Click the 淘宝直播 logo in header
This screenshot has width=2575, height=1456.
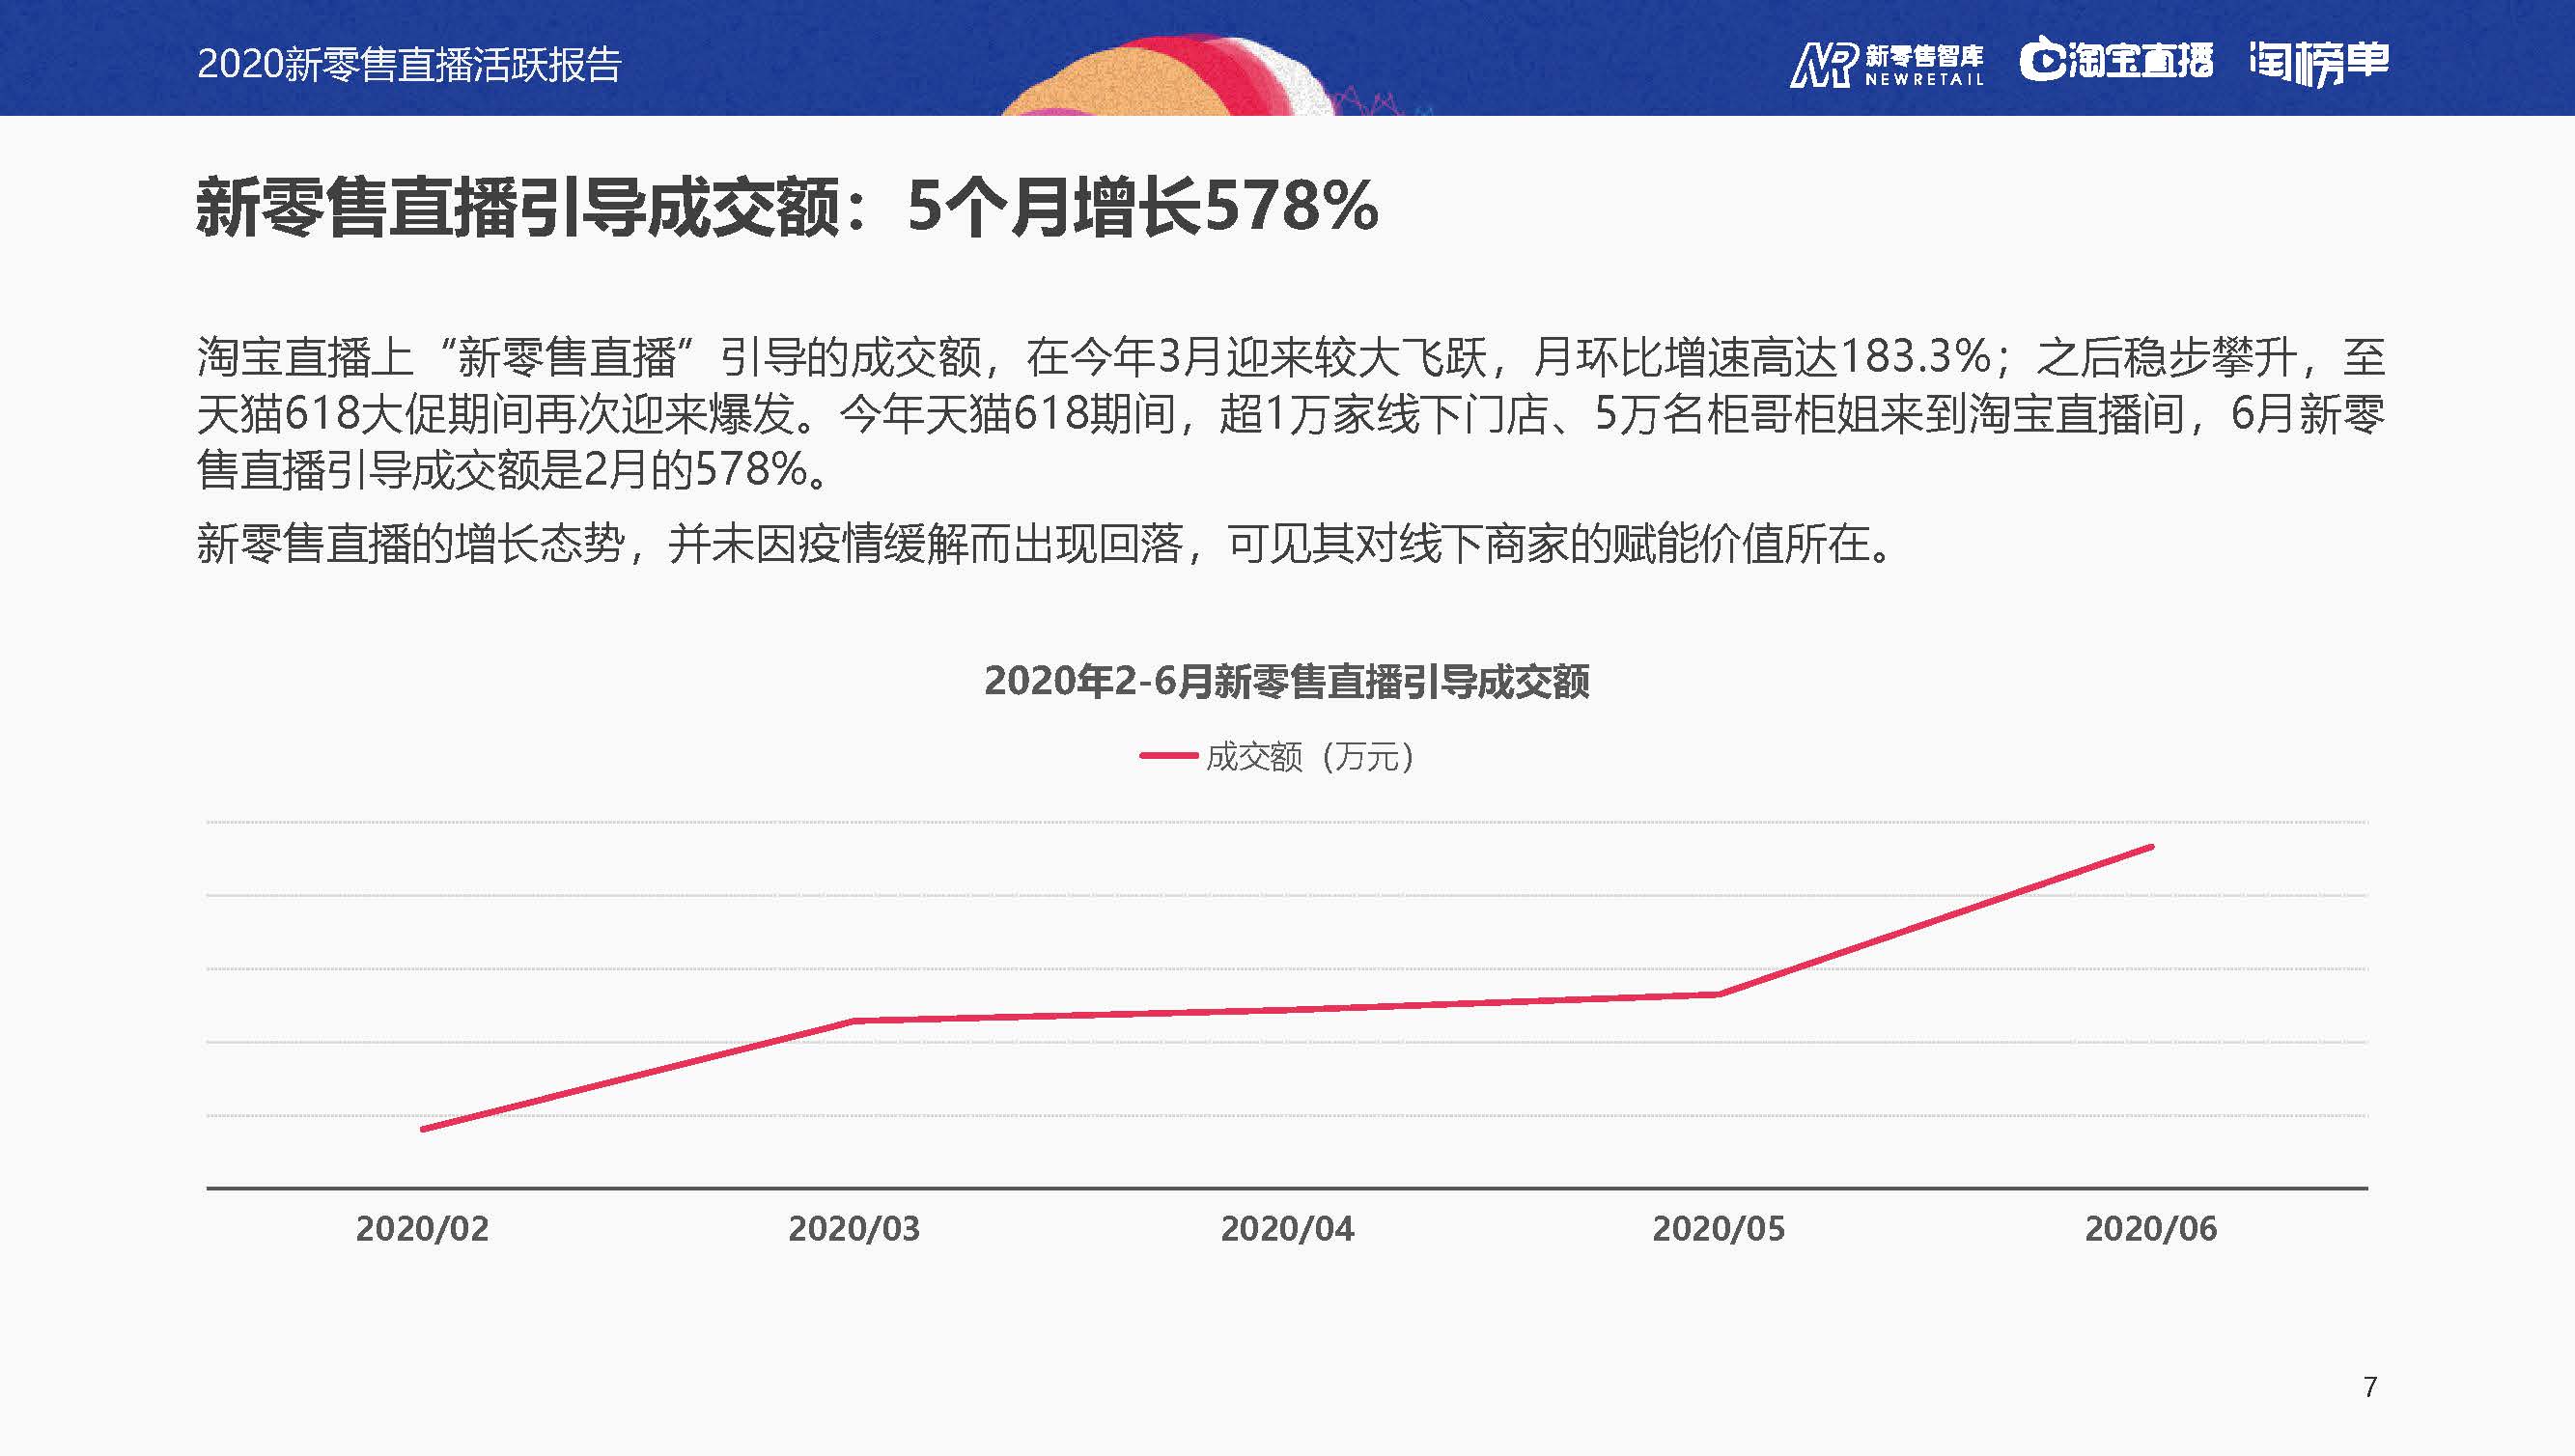[x=2116, y=61]
